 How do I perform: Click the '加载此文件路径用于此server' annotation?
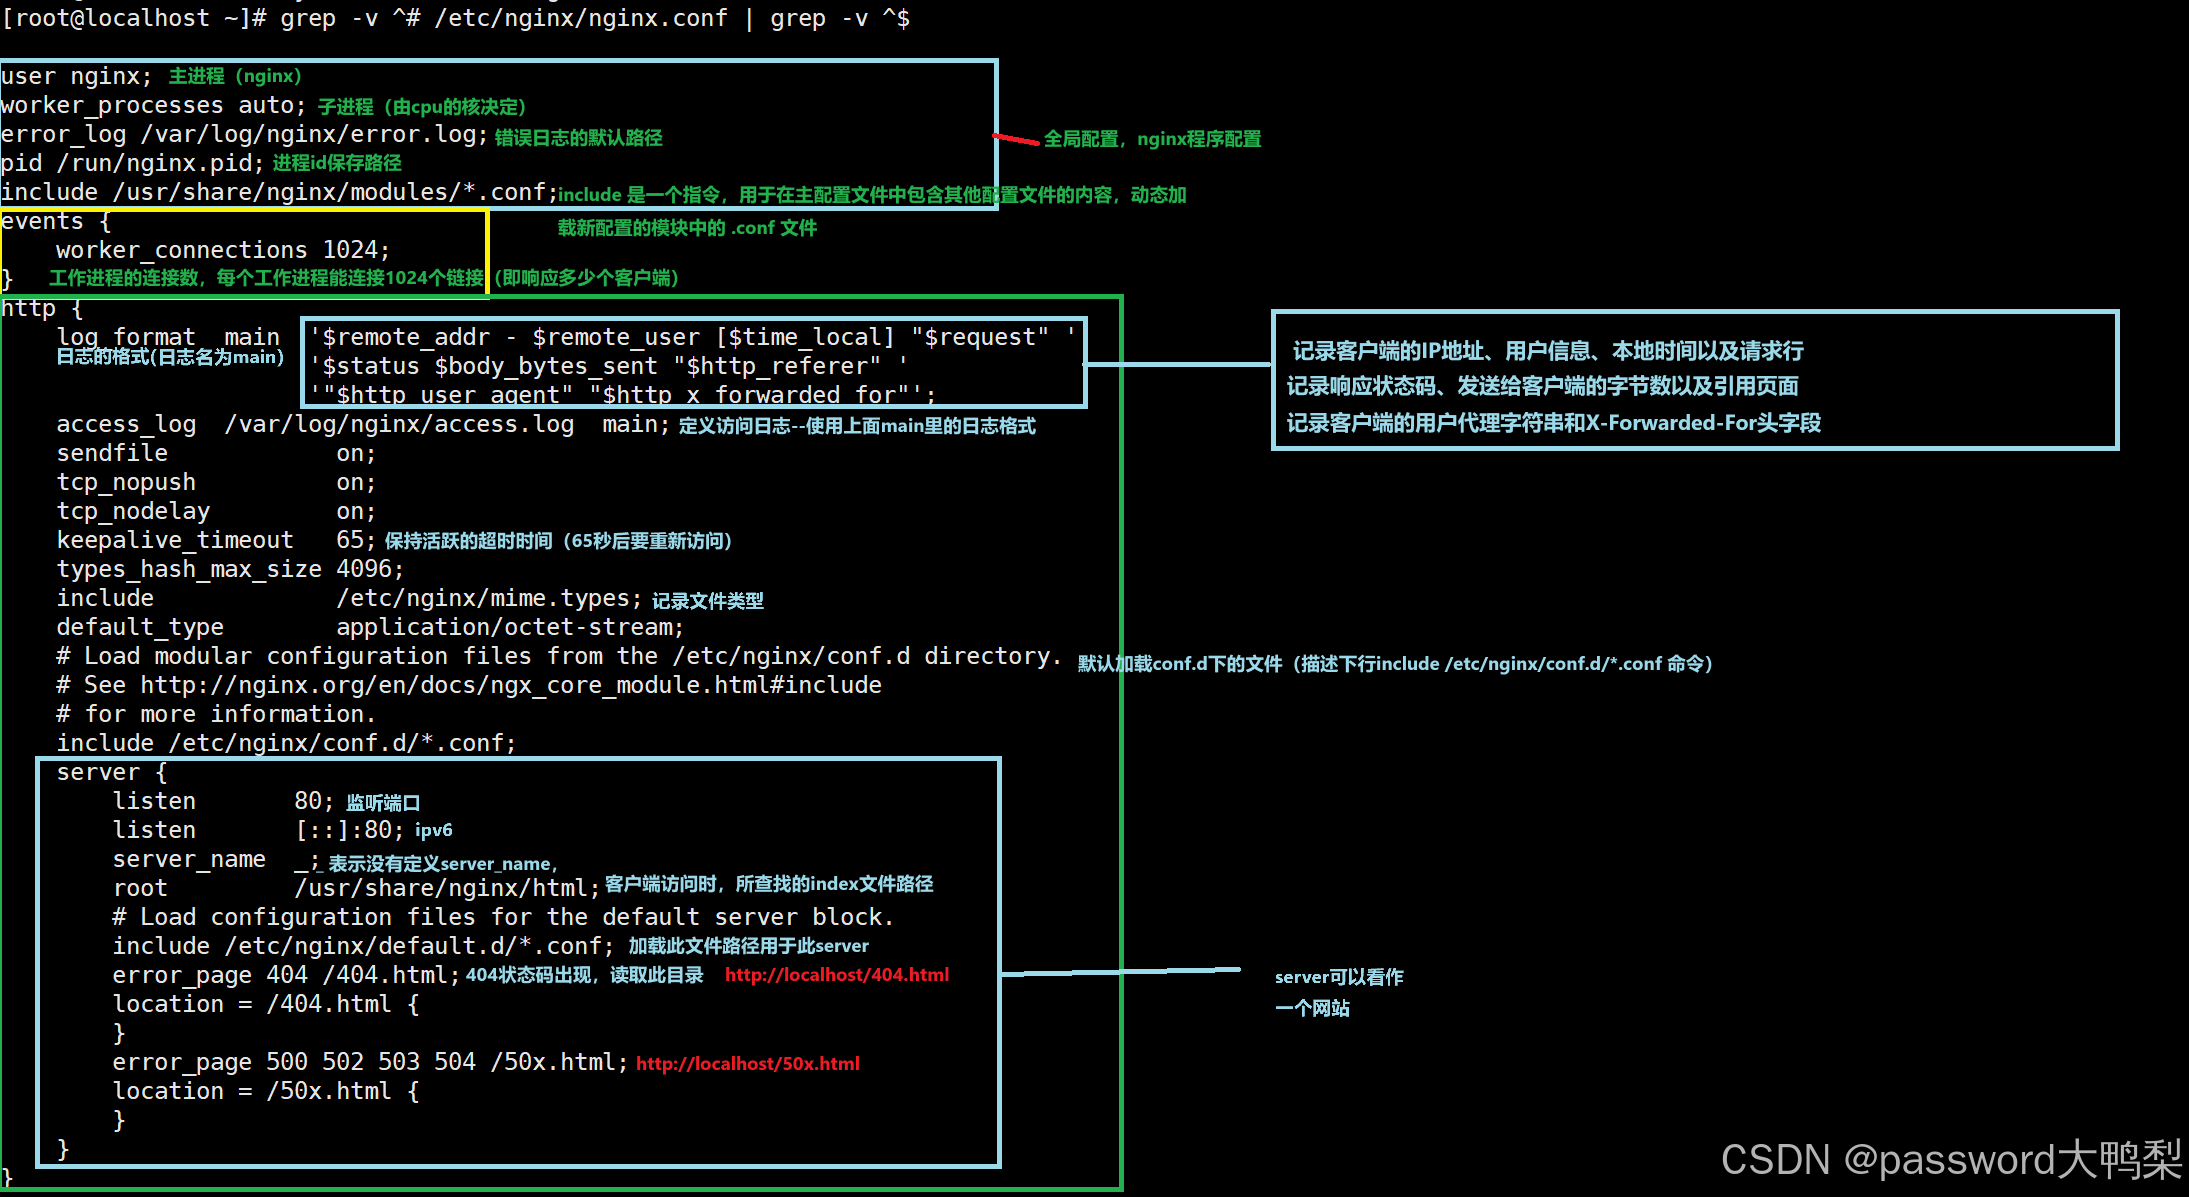click(x=749, y=946)
